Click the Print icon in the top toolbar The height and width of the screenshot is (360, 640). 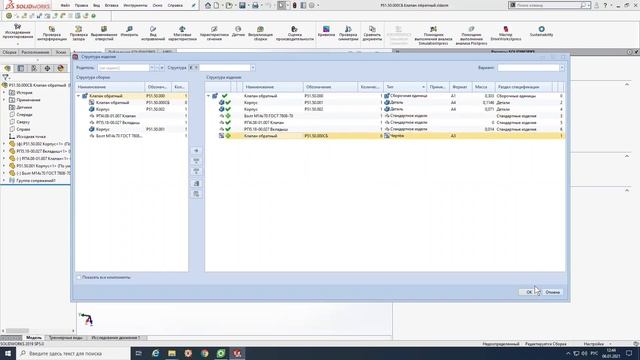click(x=256, y=5)
